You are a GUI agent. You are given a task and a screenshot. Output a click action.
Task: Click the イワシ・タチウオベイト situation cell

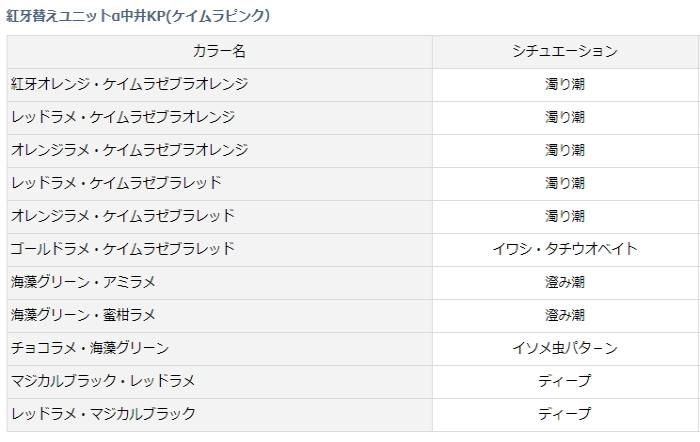click(x=564, y=249)
